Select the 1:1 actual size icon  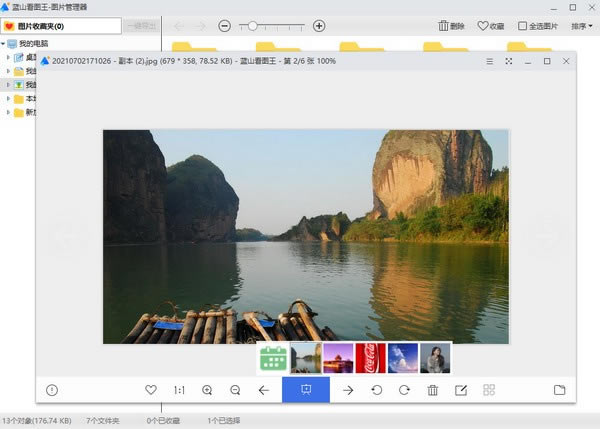tap(179, 390)
